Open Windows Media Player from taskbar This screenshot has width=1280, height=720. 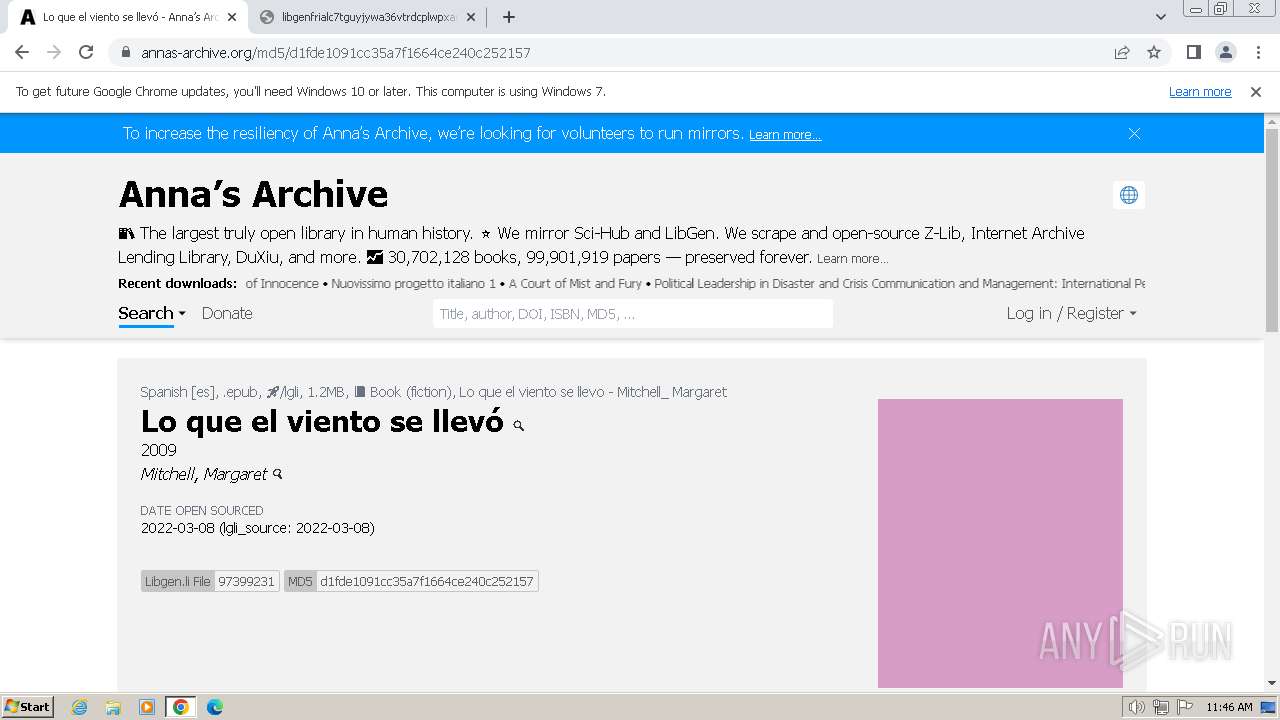coord(147,707)
